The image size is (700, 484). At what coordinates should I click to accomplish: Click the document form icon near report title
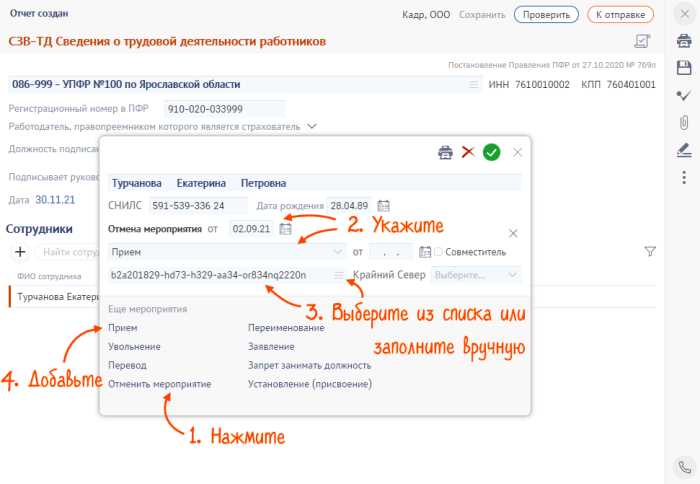(642, 41)
